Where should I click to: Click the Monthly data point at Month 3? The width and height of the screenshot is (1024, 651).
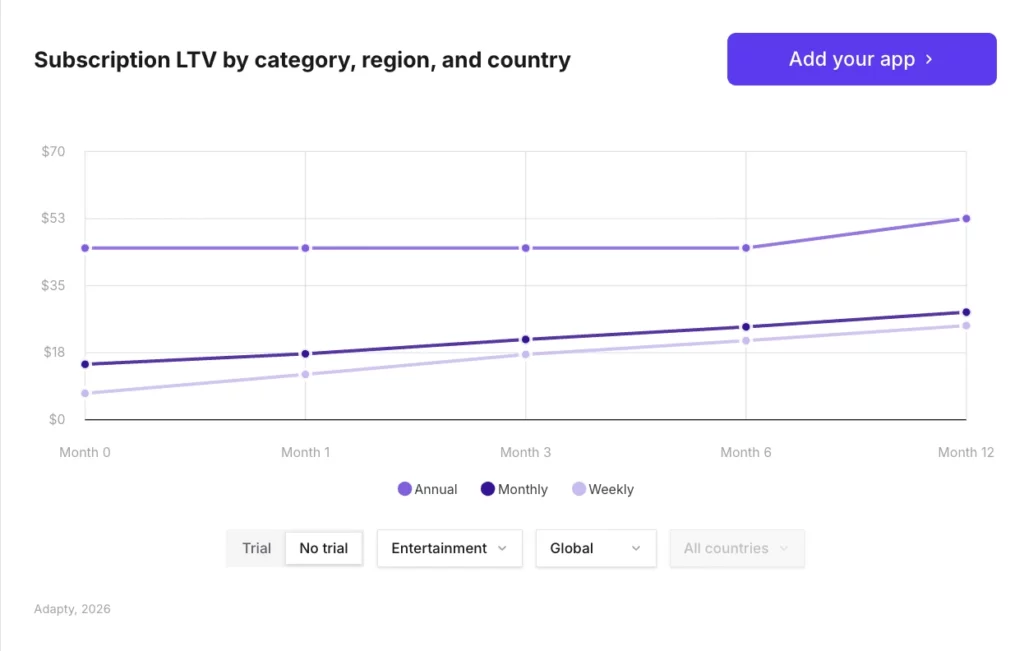click(x=525, y=339)
